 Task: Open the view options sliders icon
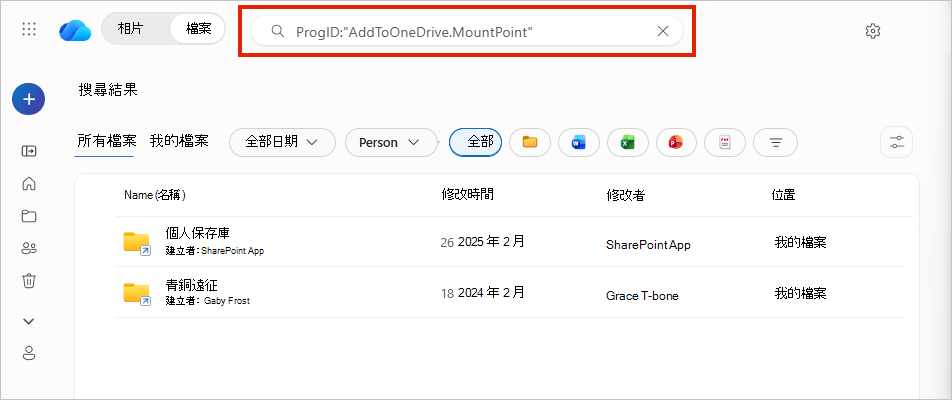coord(897,143)
